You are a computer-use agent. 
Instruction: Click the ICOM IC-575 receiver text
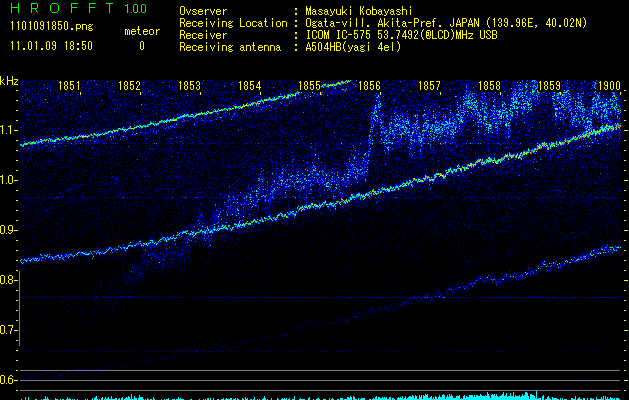coord(401,35)
